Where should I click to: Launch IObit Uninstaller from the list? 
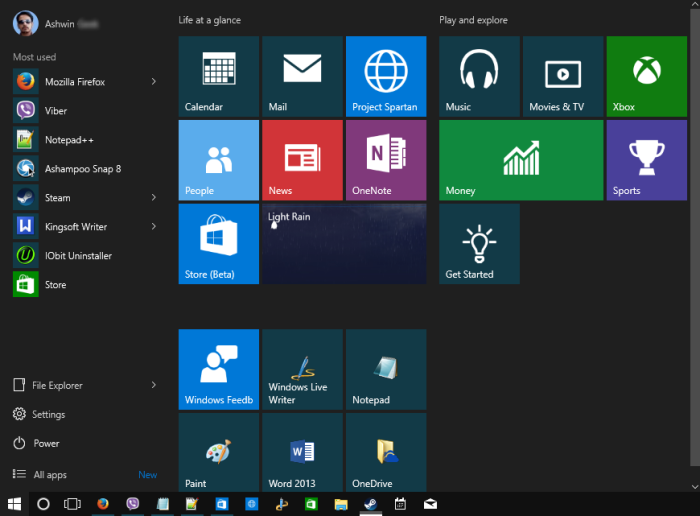85,256
